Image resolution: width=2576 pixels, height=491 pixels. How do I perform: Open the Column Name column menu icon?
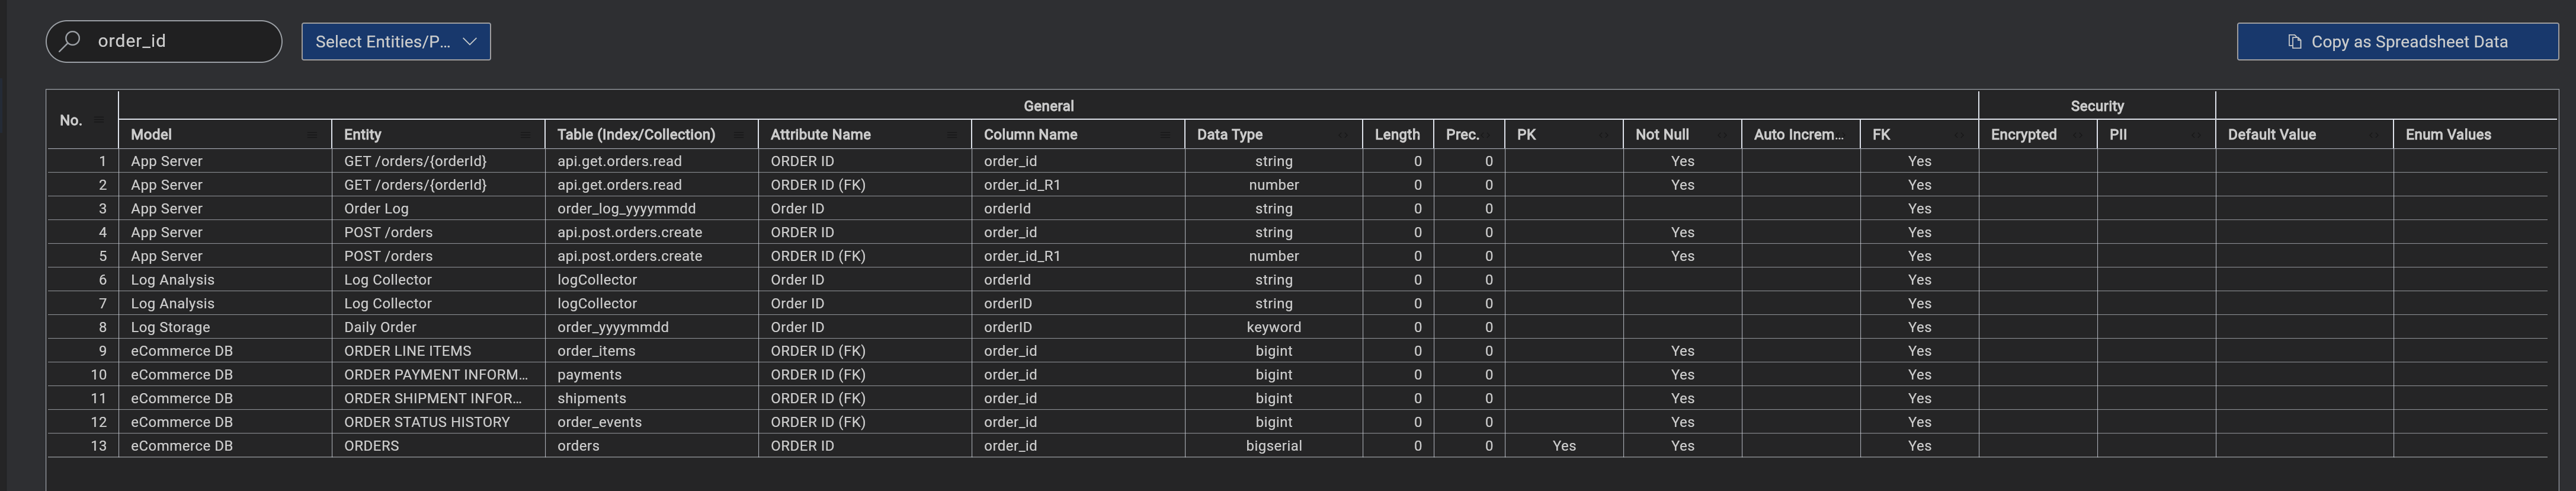click(1165, 135)
